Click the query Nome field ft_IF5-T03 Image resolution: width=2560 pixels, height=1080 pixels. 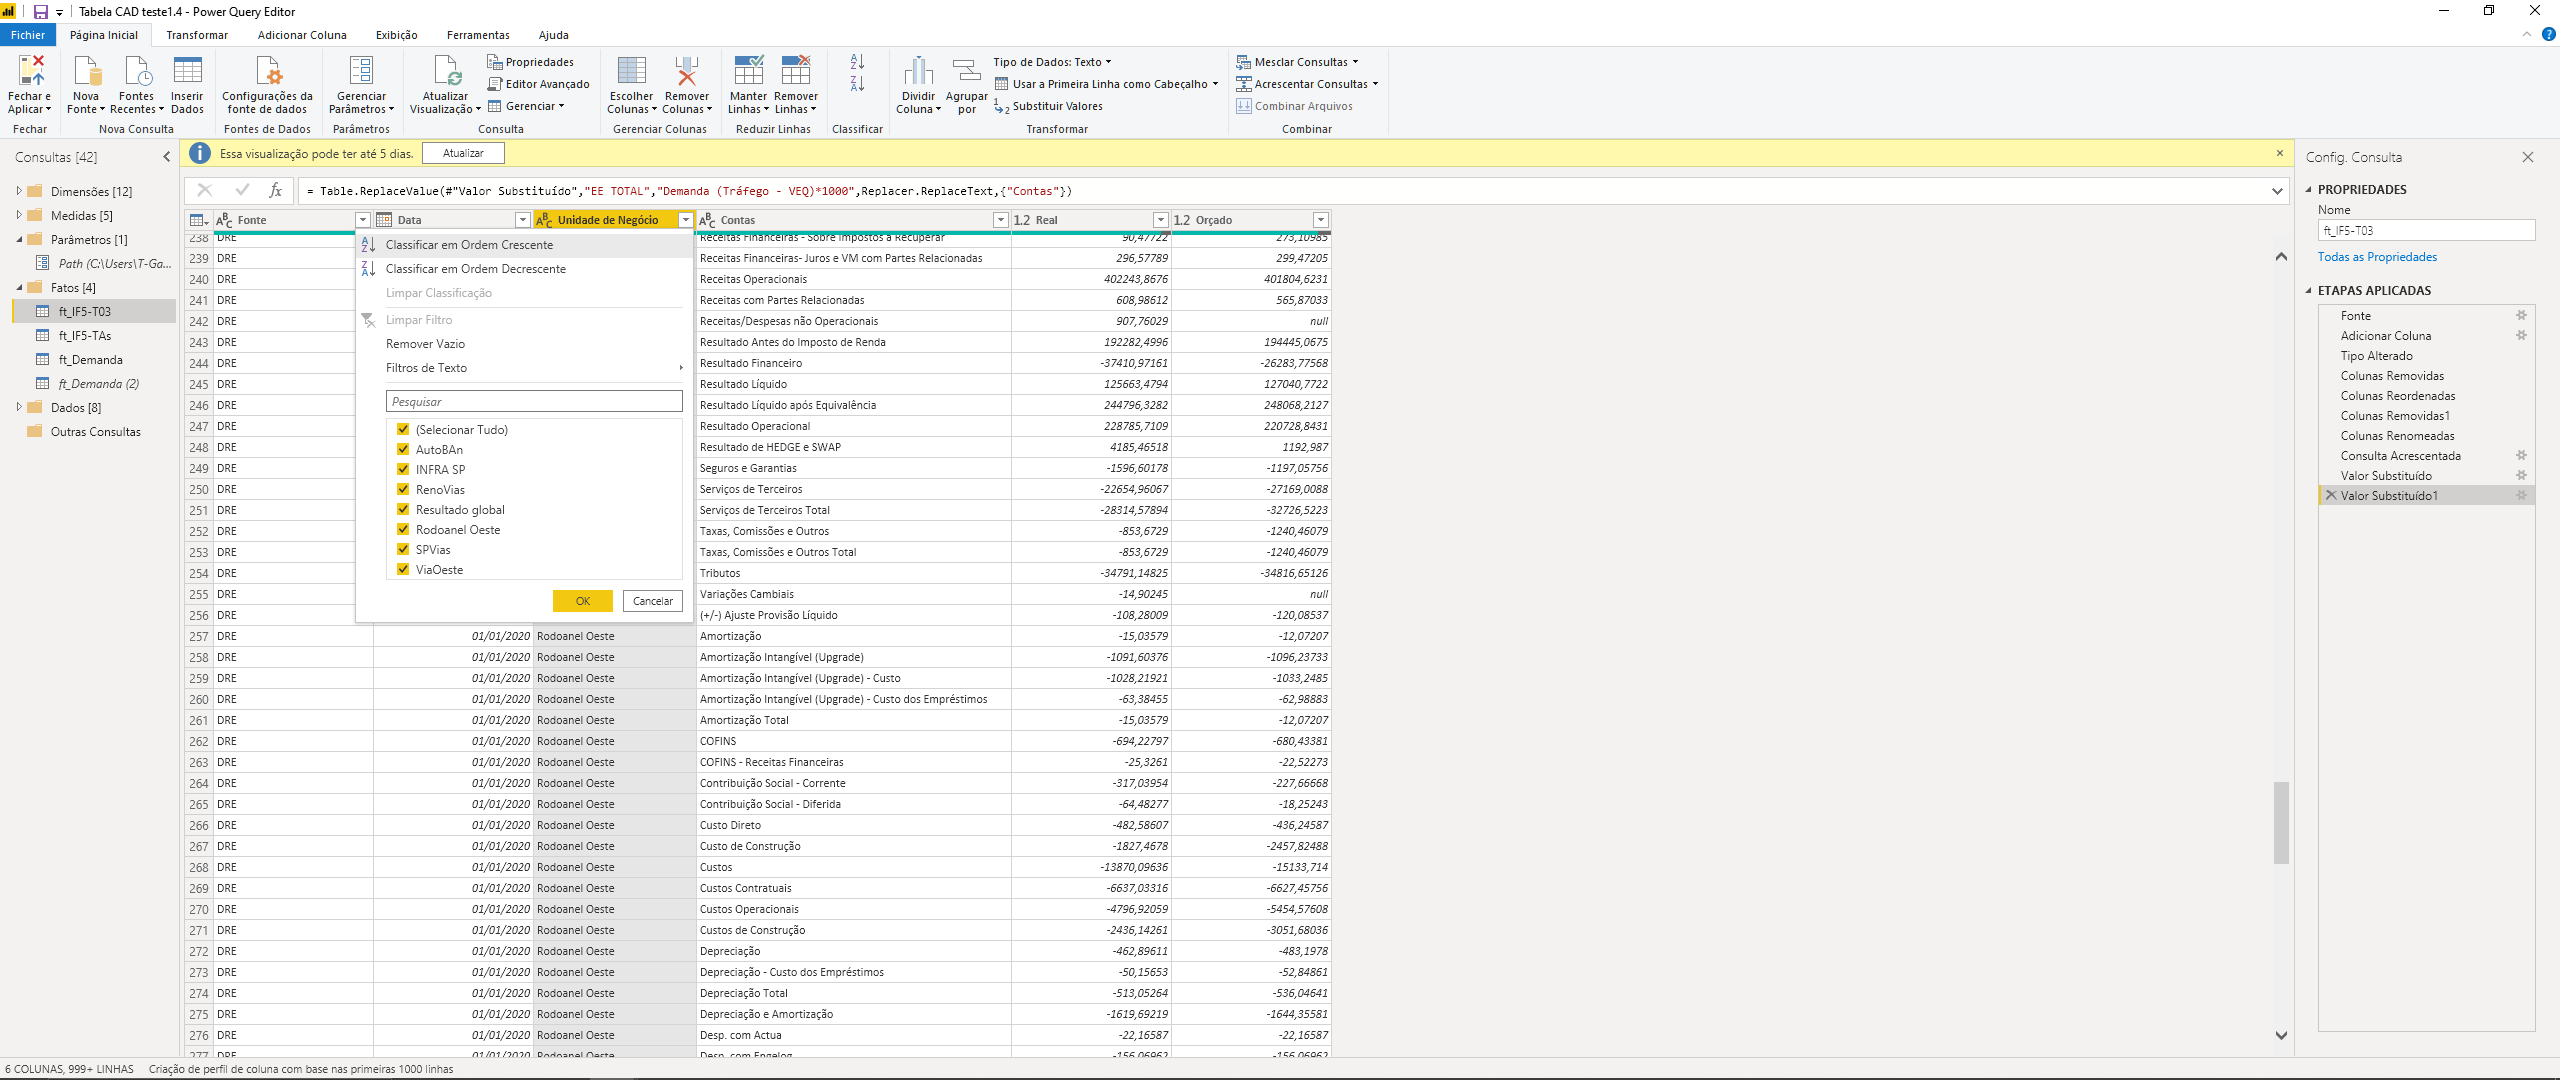point(2426,231)
